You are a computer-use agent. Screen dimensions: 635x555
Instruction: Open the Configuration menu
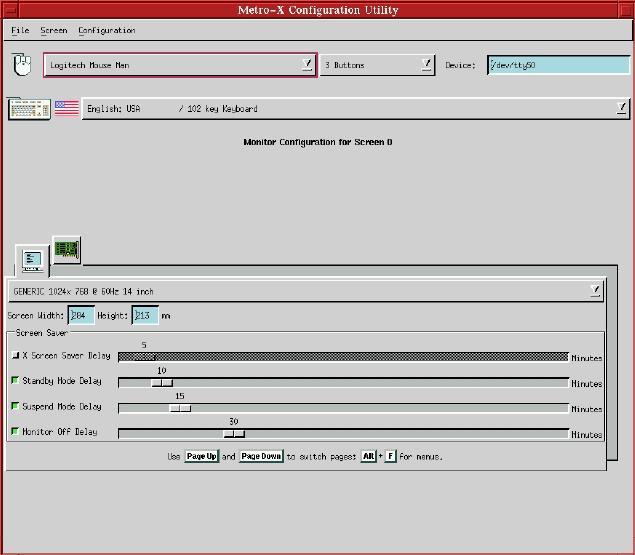[x=106, y=31]
